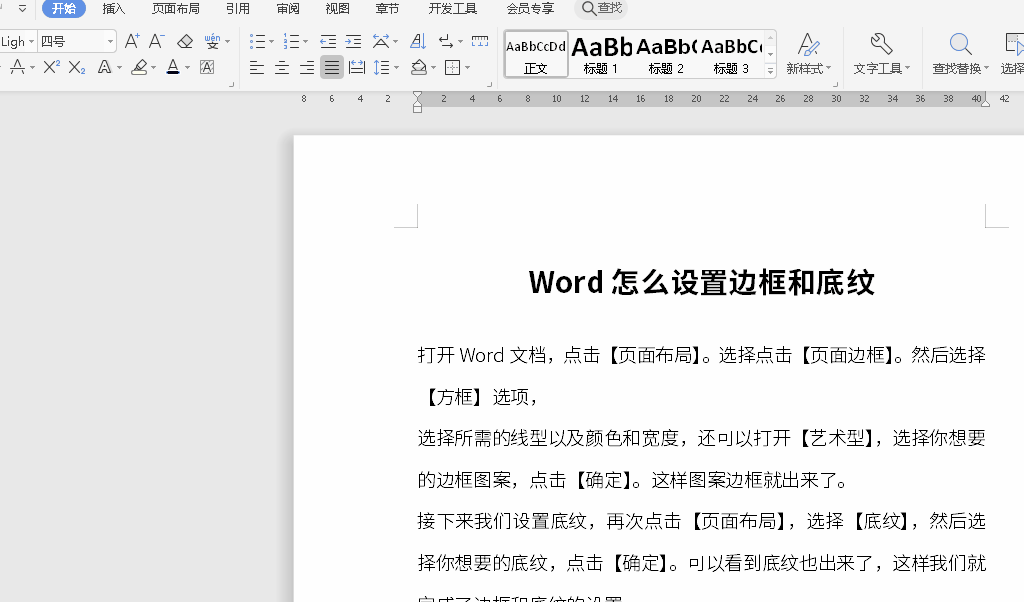Open the paragraph dialog launcher
This screenshot has height=602, width=1024.
click(489, 84)
